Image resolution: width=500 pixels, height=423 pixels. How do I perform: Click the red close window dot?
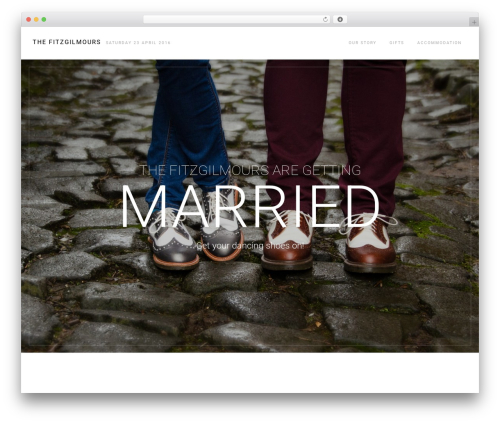pyautogui.click(x=29, y=19)
